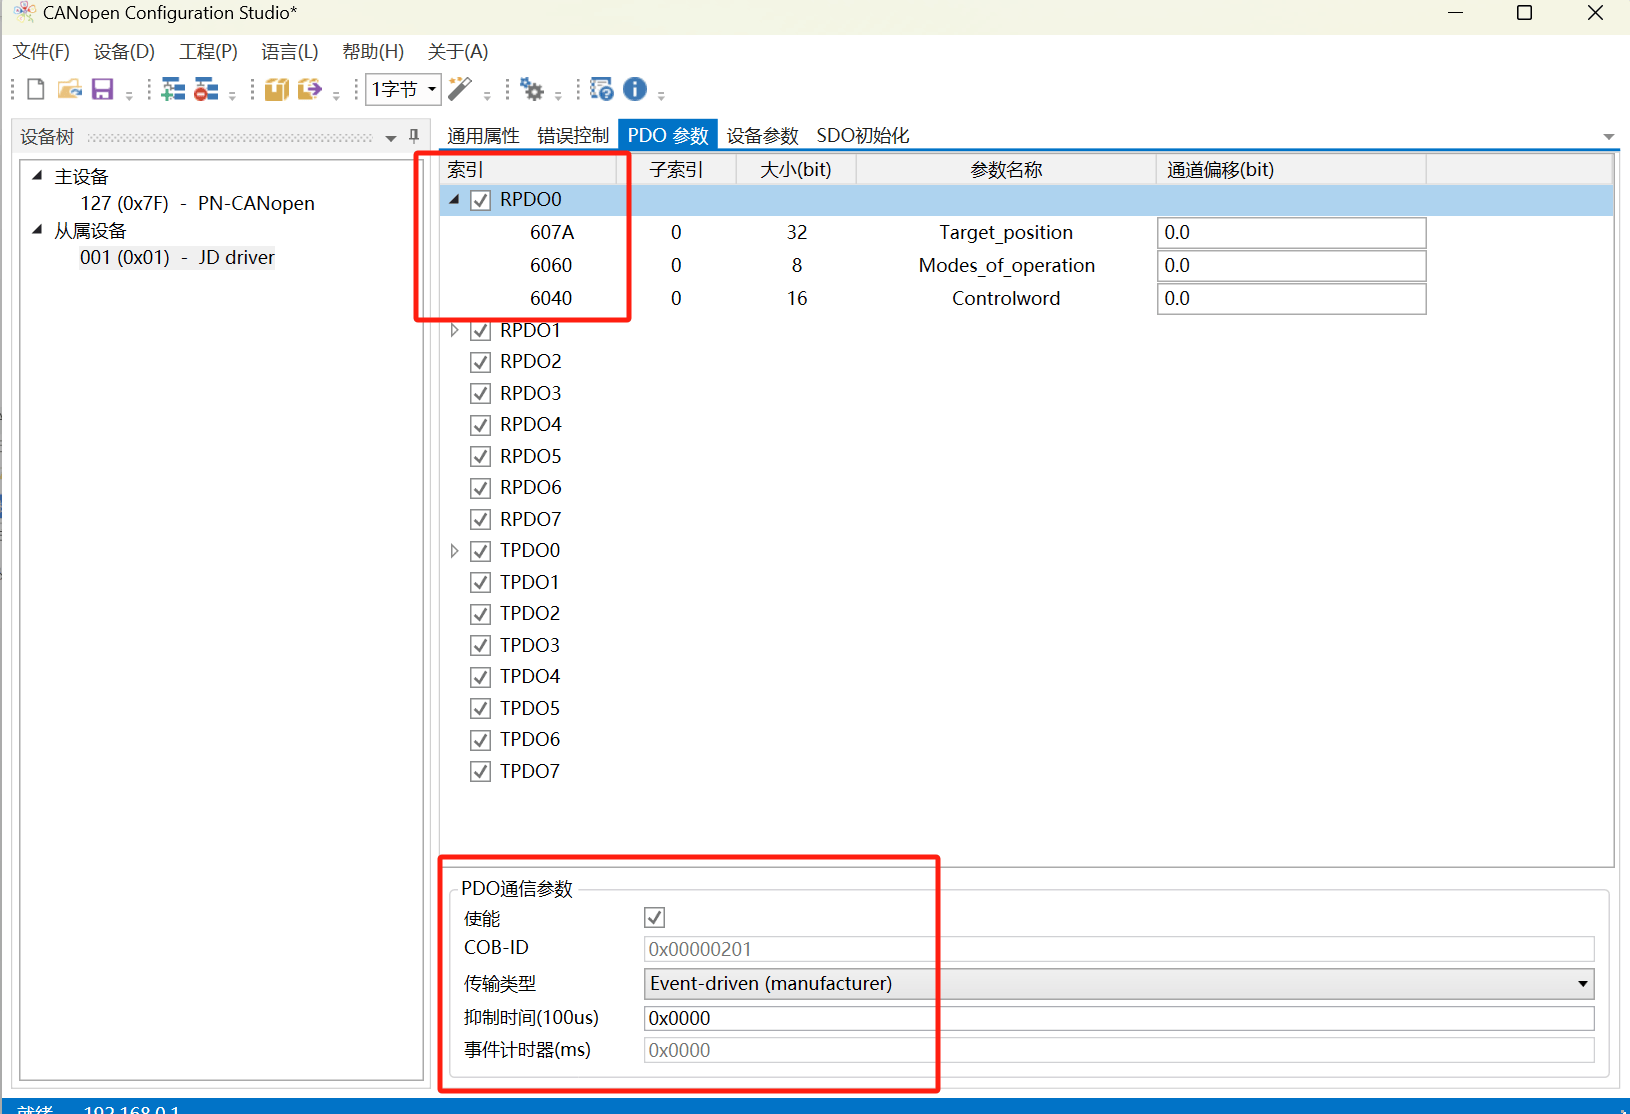Viewport: 1630px width, 1114px height.
Task: Click the package box toolbar icon
Action: point(276,89)
